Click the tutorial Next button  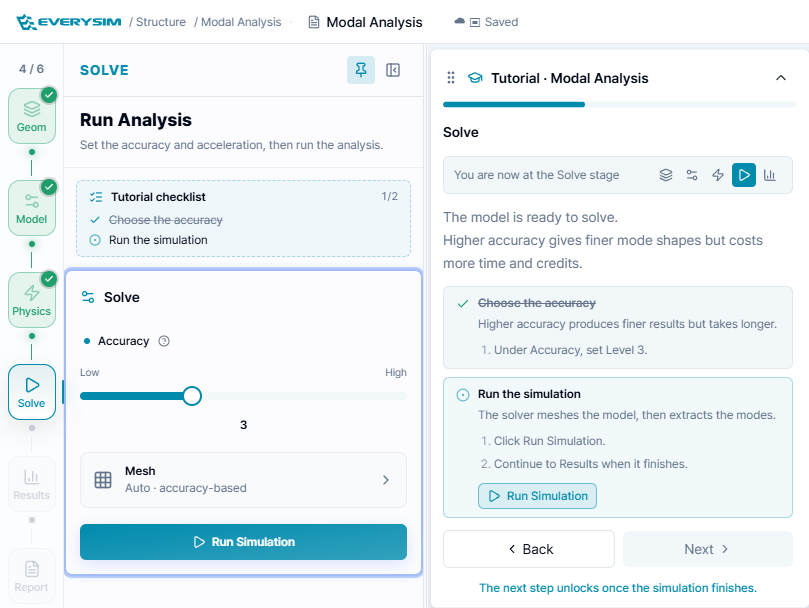(x=708, y=549)
